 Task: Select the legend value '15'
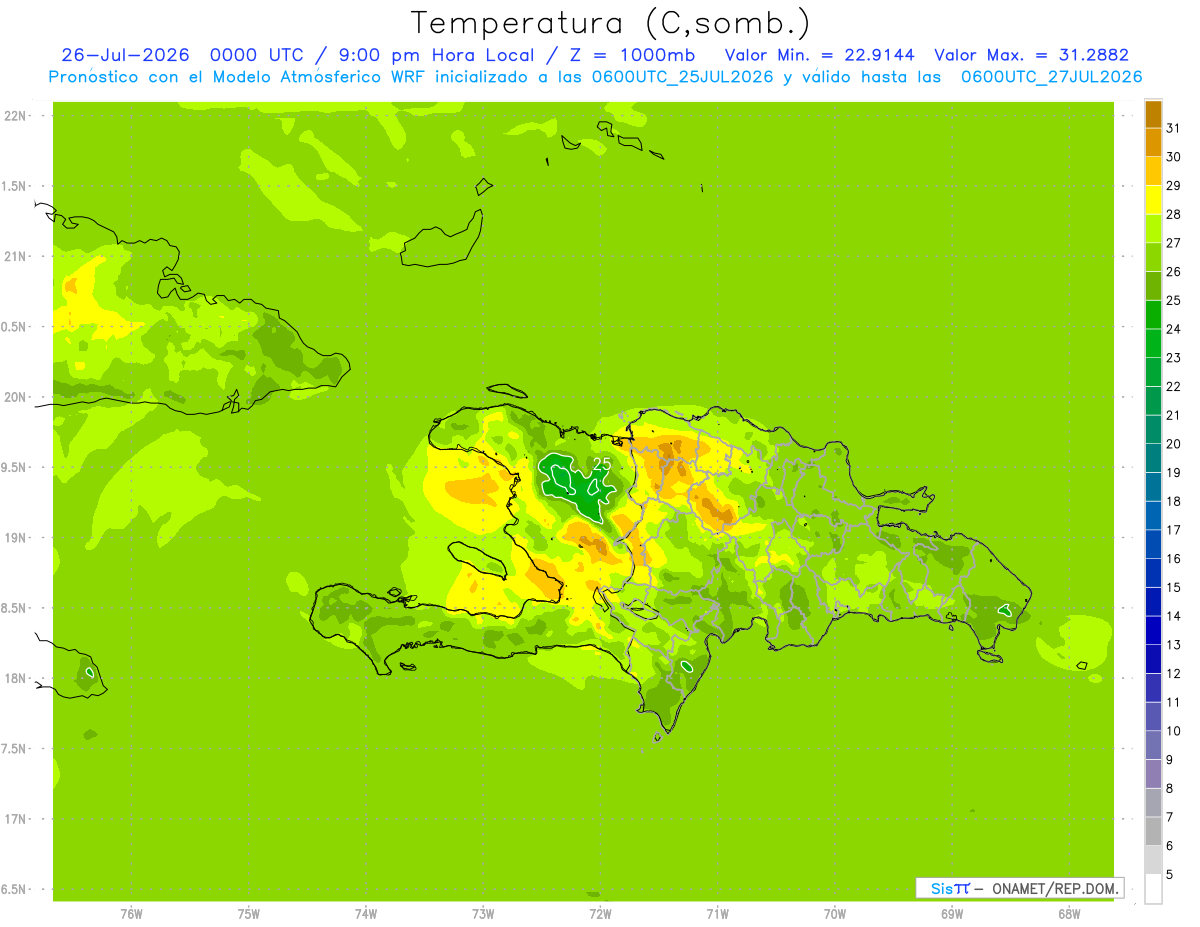coord(1174,587)
